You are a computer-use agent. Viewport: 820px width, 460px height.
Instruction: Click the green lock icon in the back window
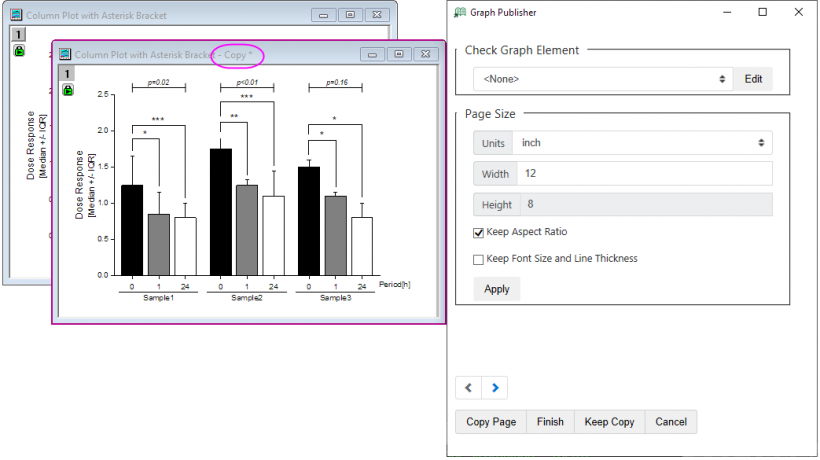[19, 51]
